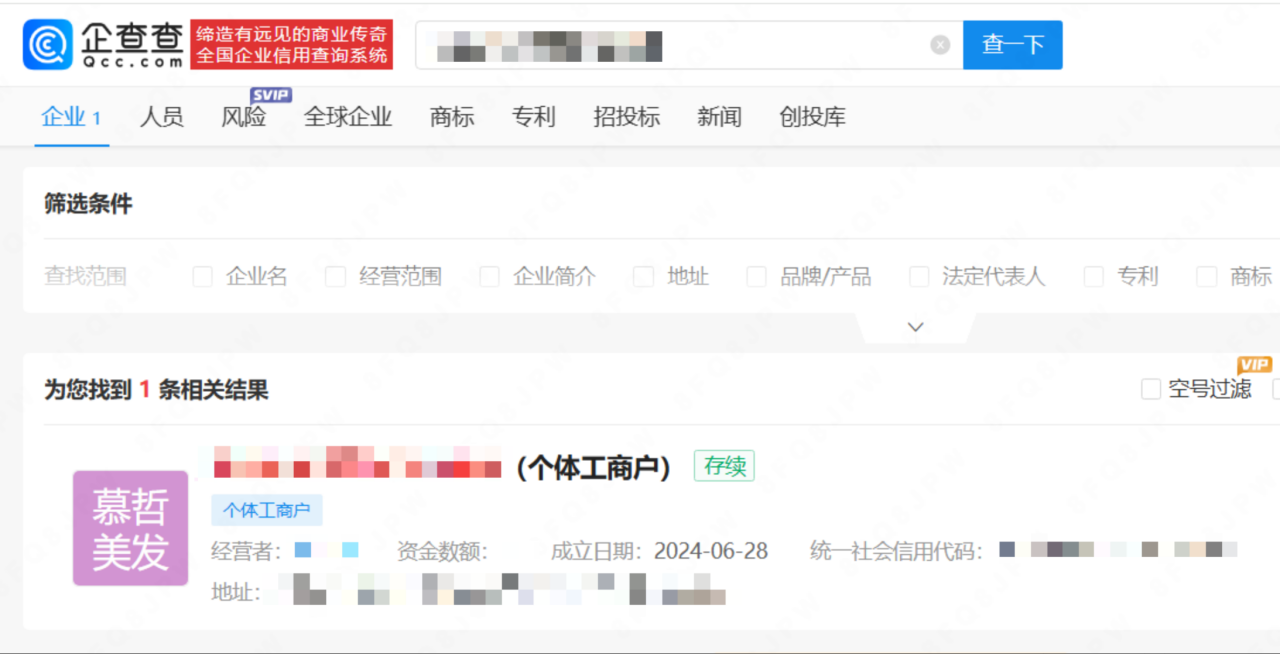Click the 存续 status tag
The width and height of the screenshot is (1280, 654).
(x=724, y=466)
